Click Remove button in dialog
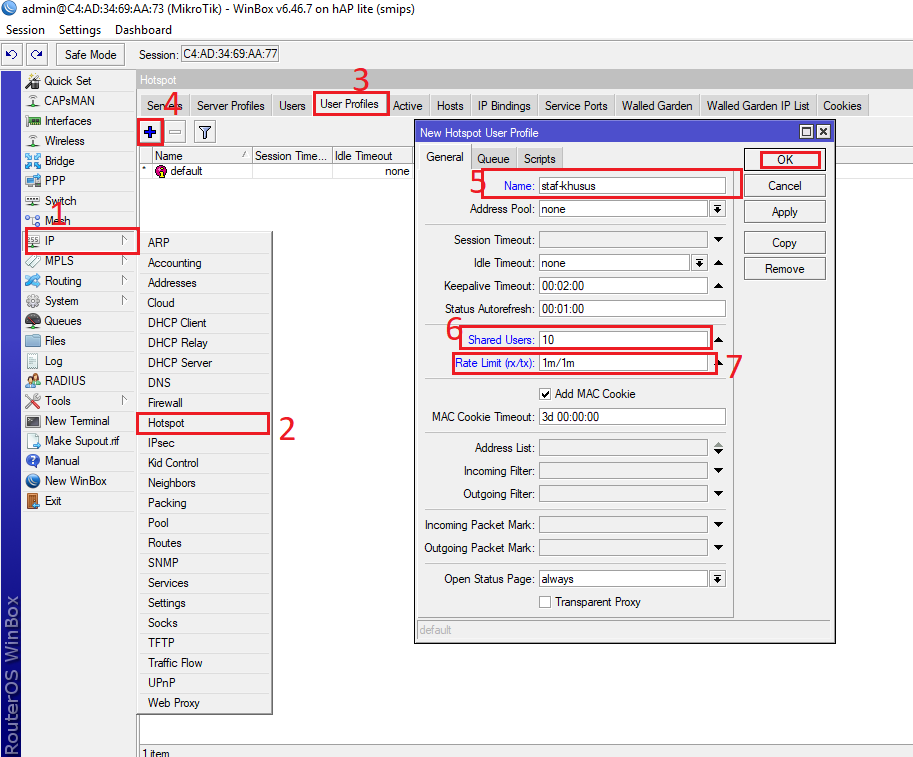 coord(784,269)
